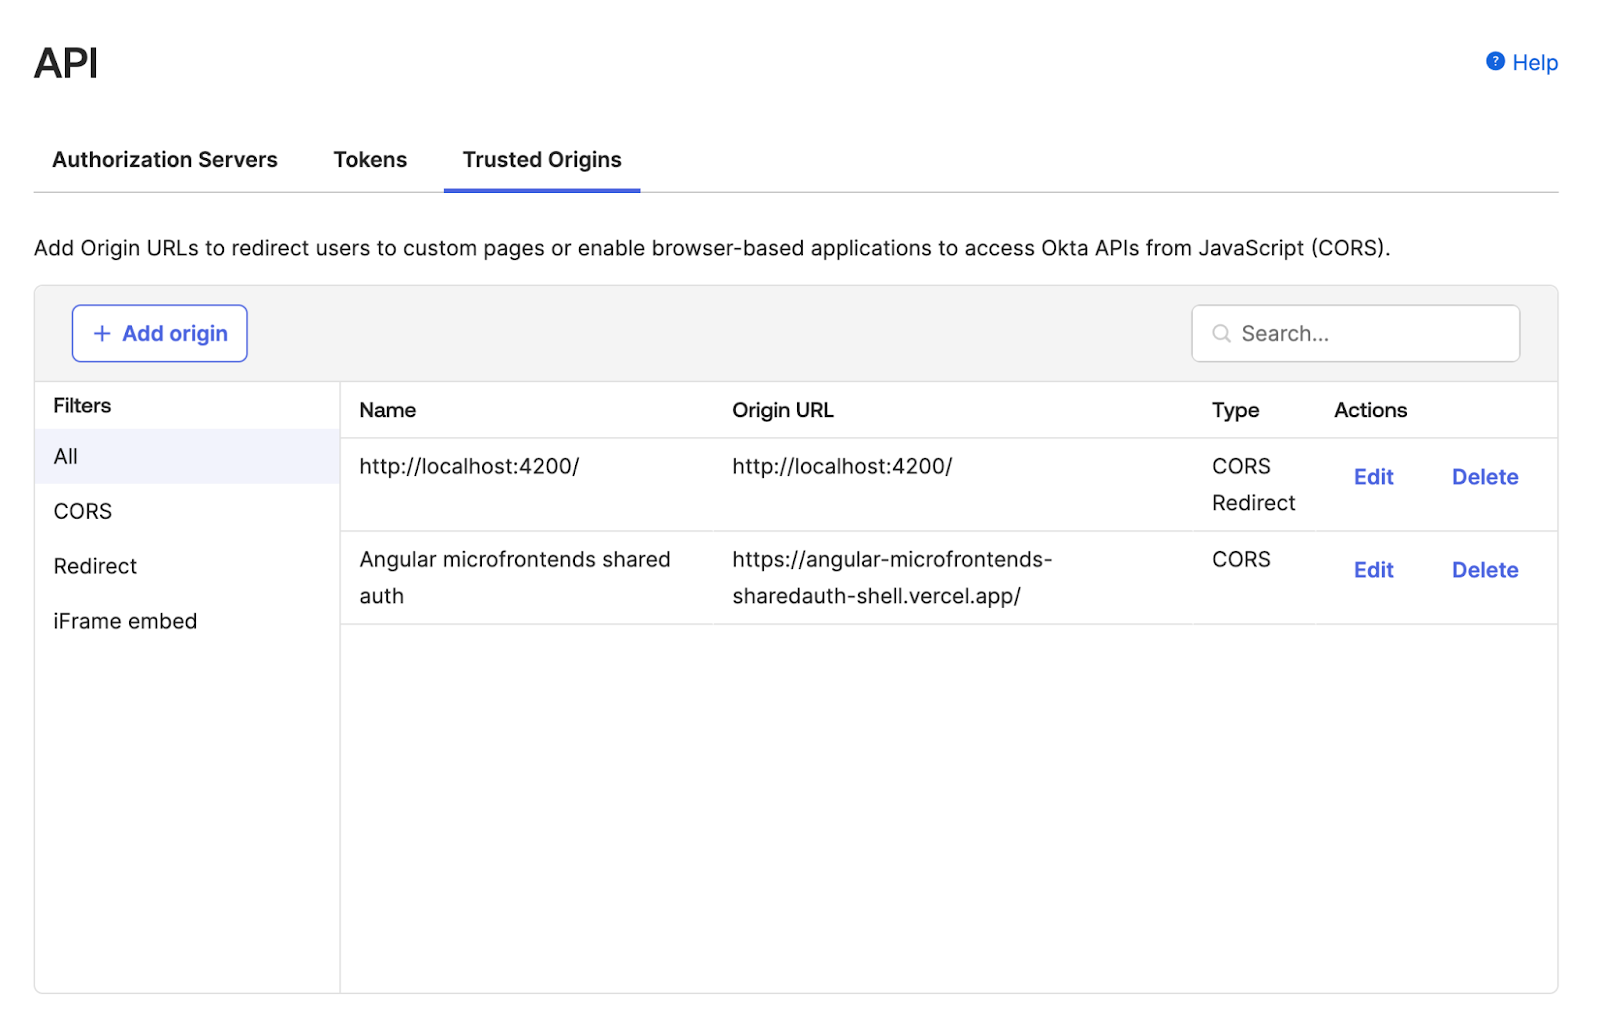Click the angular-microfrontends vercel.app URL cell
This screenshot has width=1600, height=1027.
click(891, 578)
